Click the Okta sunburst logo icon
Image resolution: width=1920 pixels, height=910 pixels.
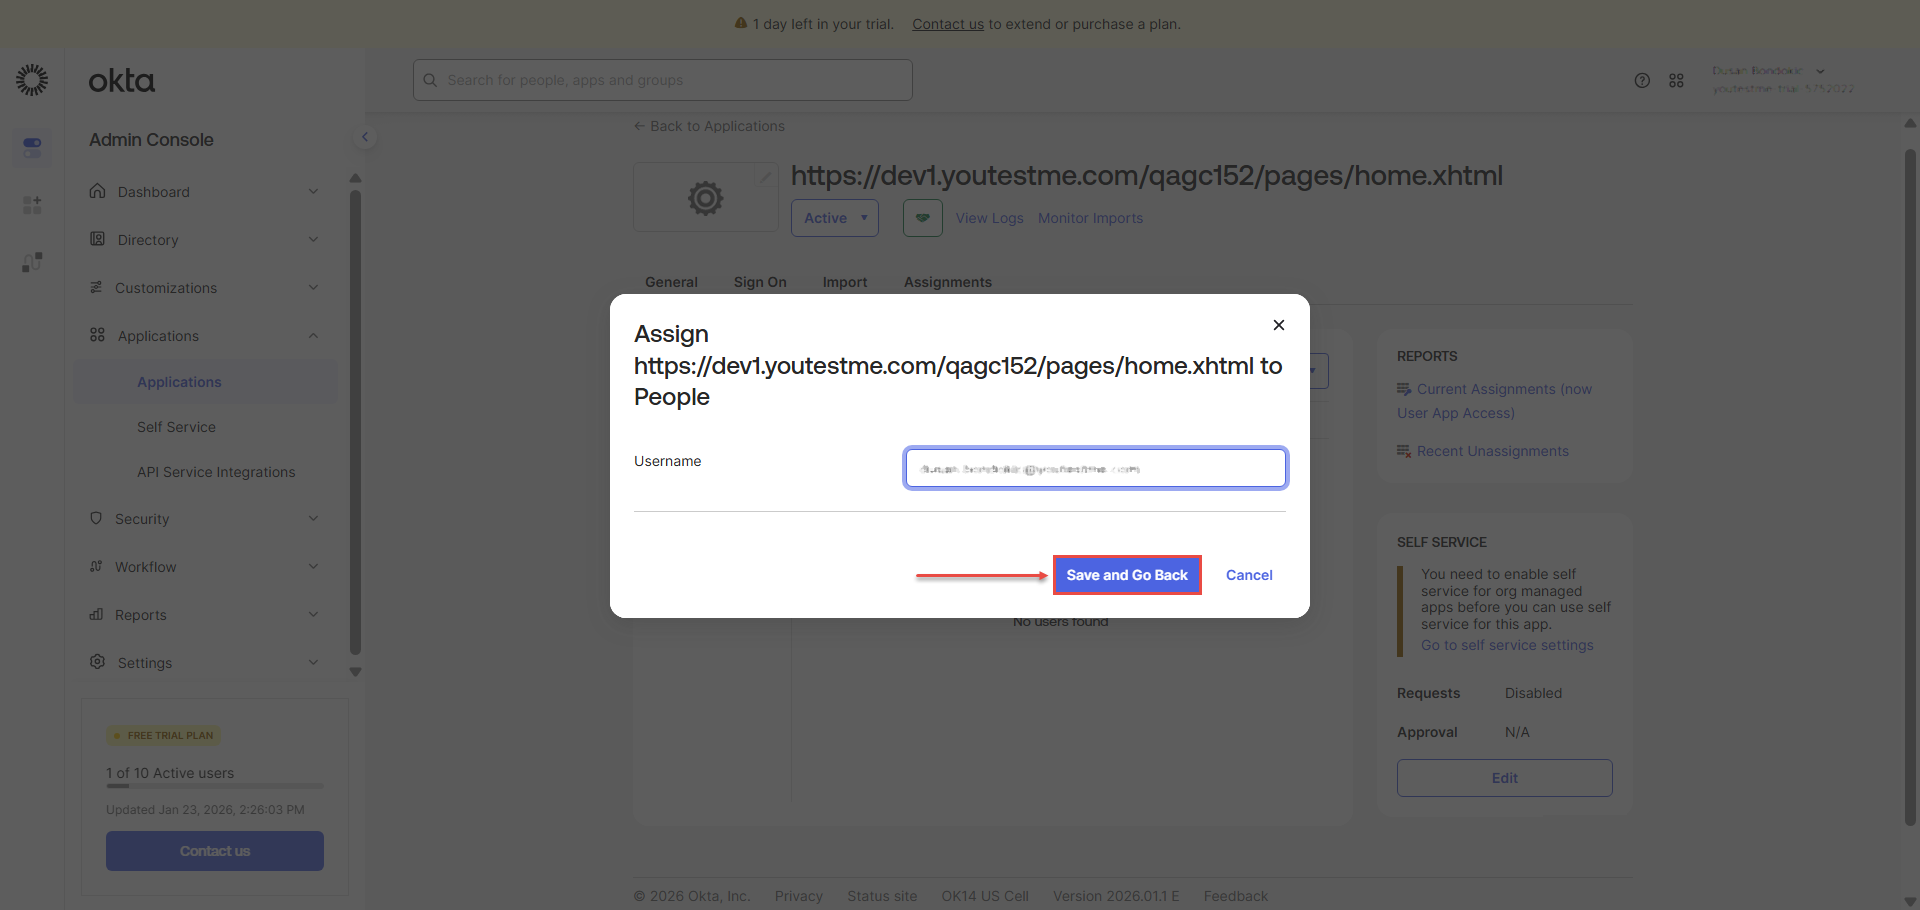tap(32, 80)
